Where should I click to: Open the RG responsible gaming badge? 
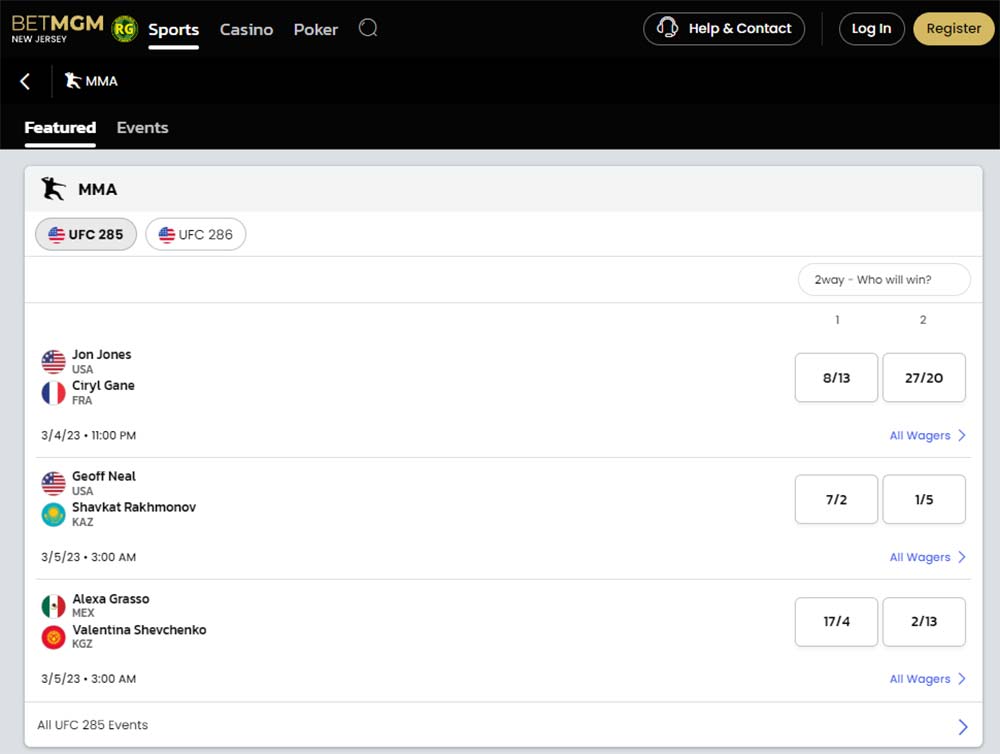[124, 29]
